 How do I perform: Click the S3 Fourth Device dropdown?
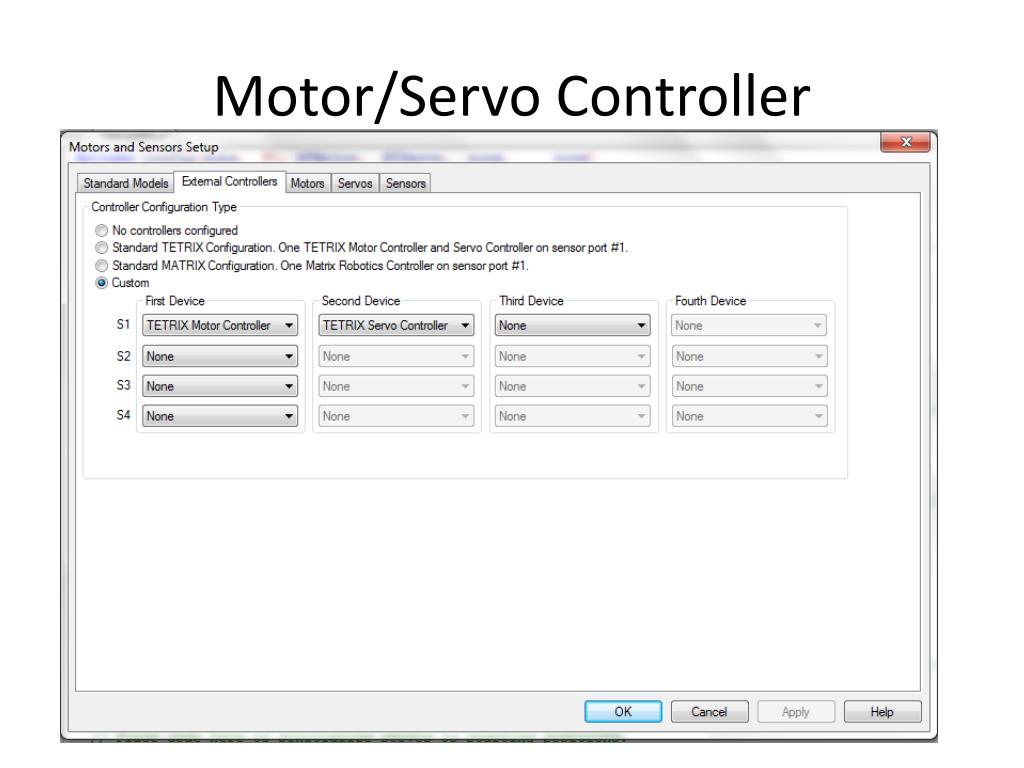point(749,387)
